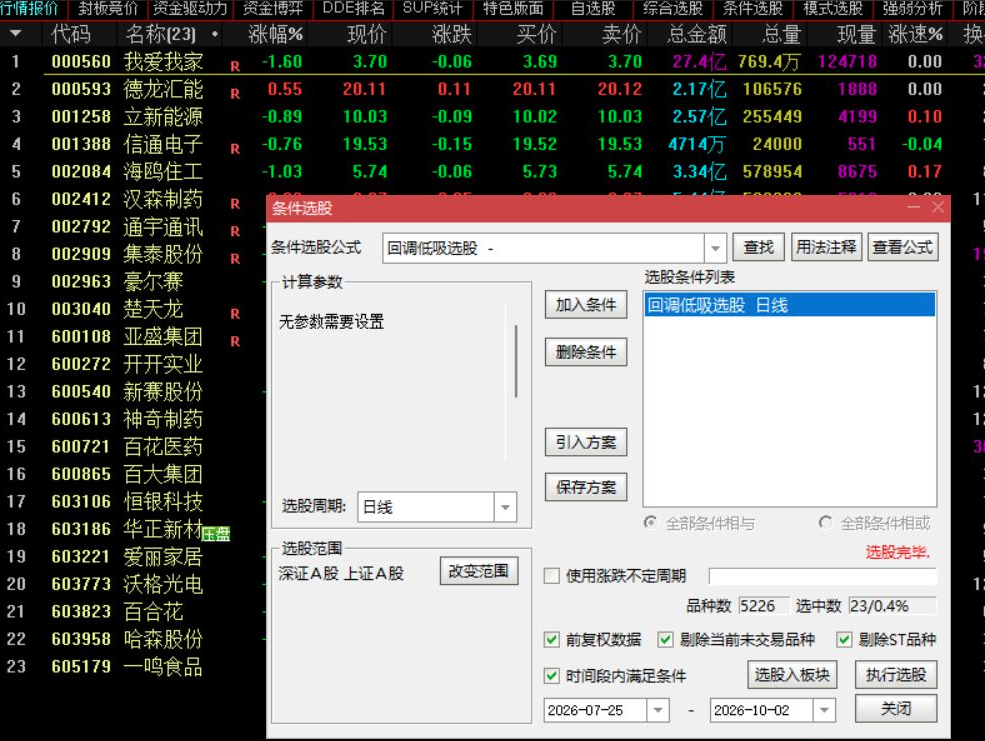Click the 查看公式 button
Screen dimensions: 985x741
[903, 247]
